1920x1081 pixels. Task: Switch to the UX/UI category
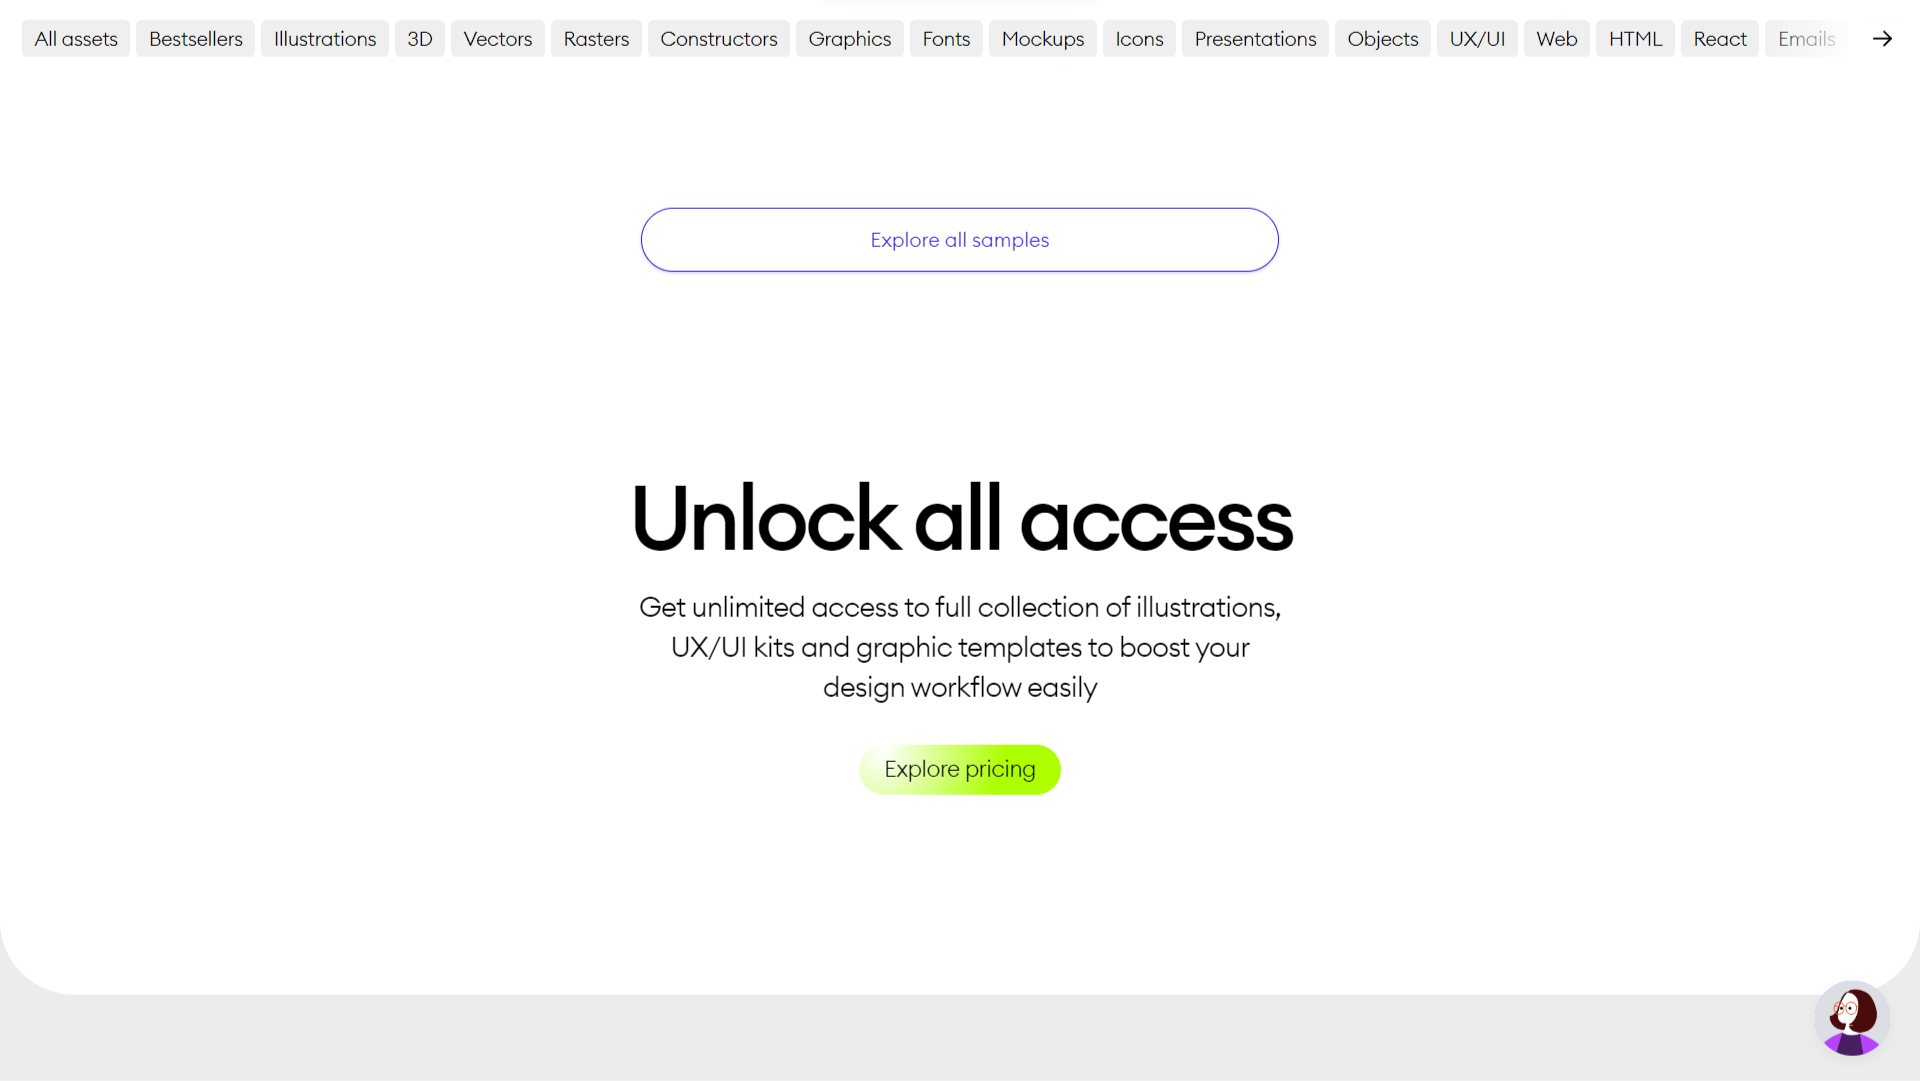pos(1477,39)
